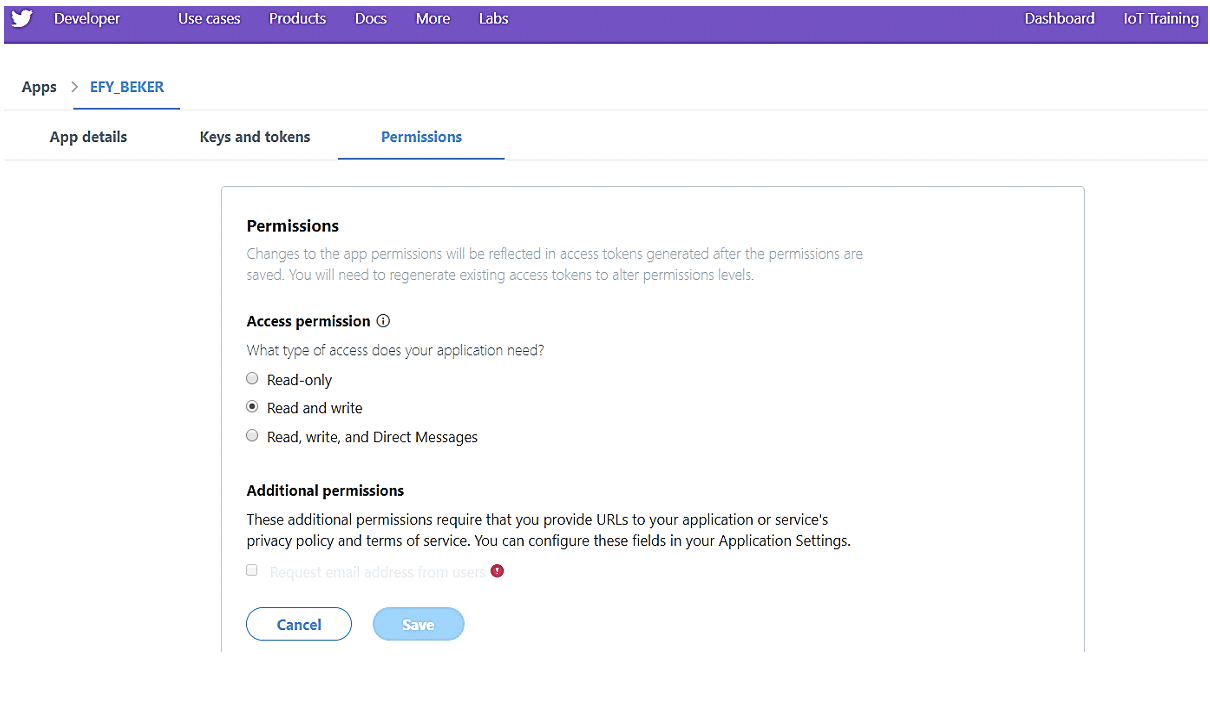Open the Docs menu item
The image size is (1210, 706).
point(370,18)
